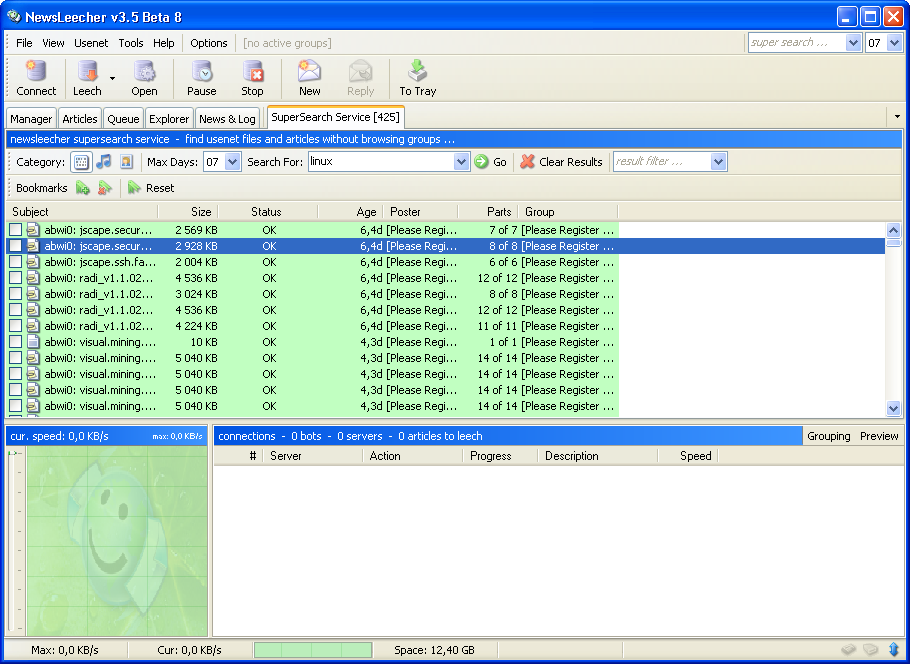Click the Leech toolbar icon
The width and height of the screenshot is (910, 664).
88,71
